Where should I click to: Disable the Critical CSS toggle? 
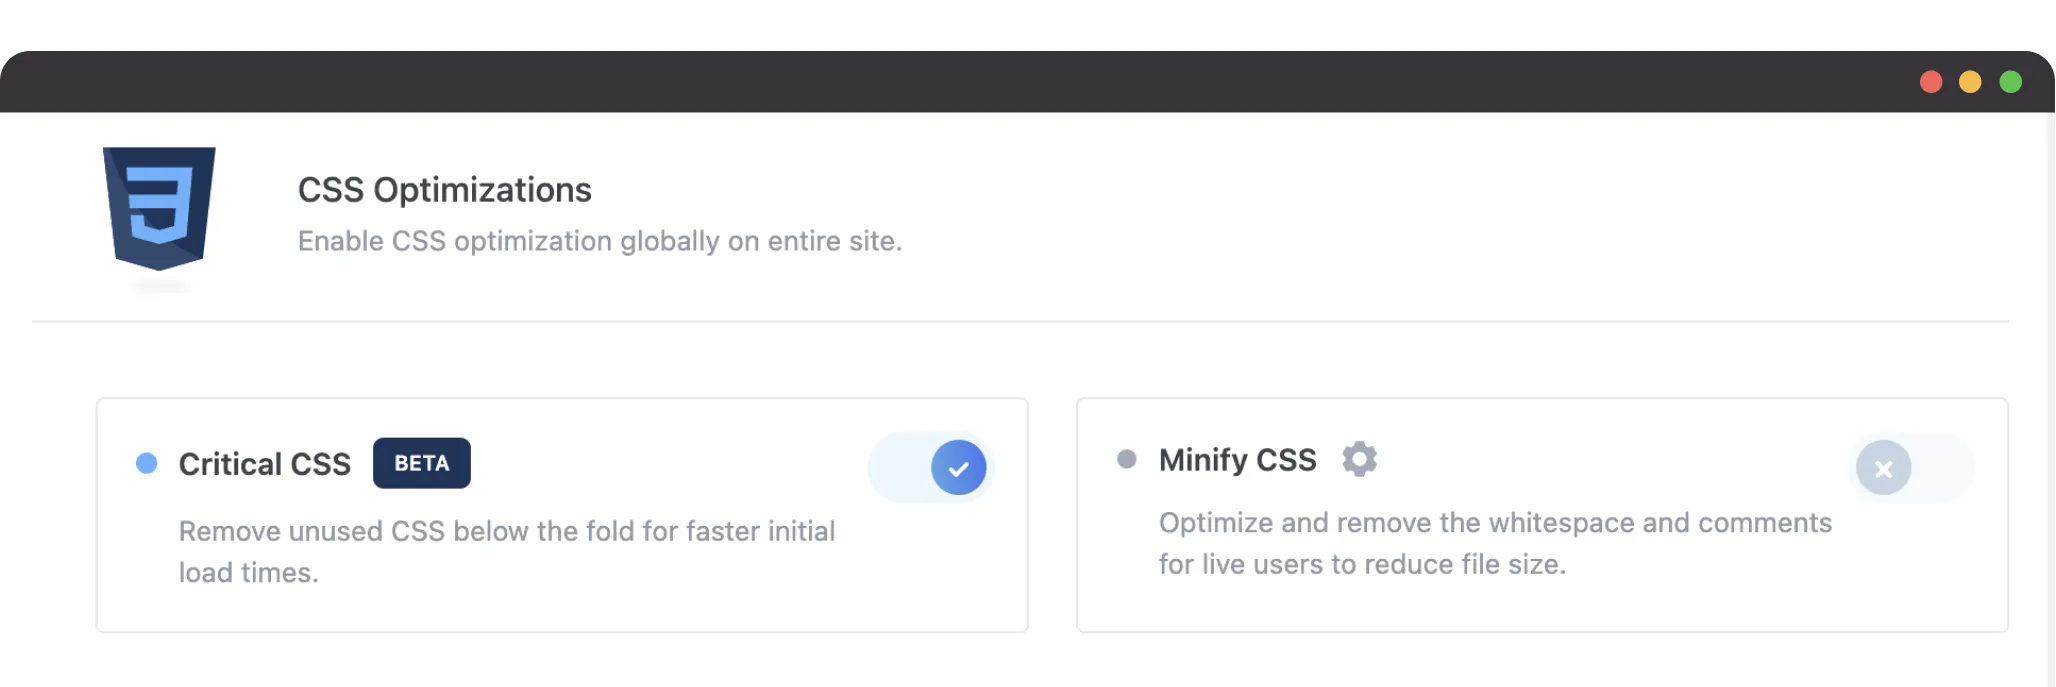(931, 467)
